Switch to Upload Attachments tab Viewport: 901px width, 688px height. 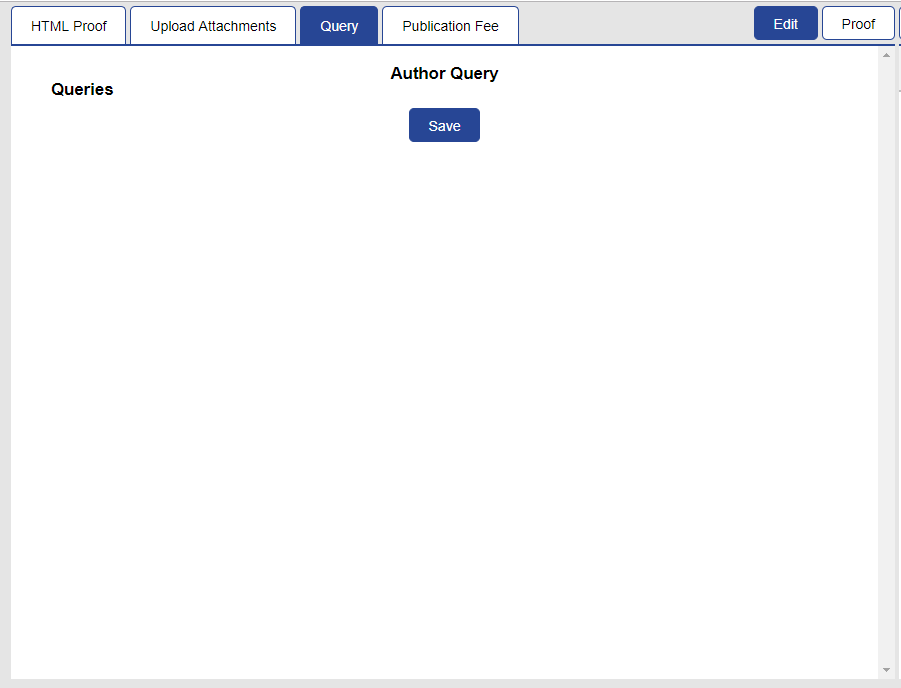[213, 26]
